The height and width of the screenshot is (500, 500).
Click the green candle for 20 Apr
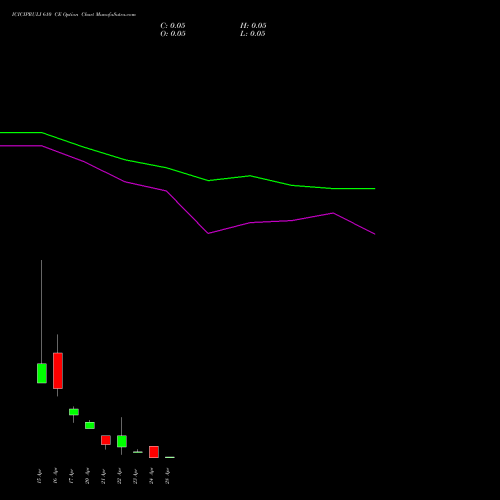(90, 425)
